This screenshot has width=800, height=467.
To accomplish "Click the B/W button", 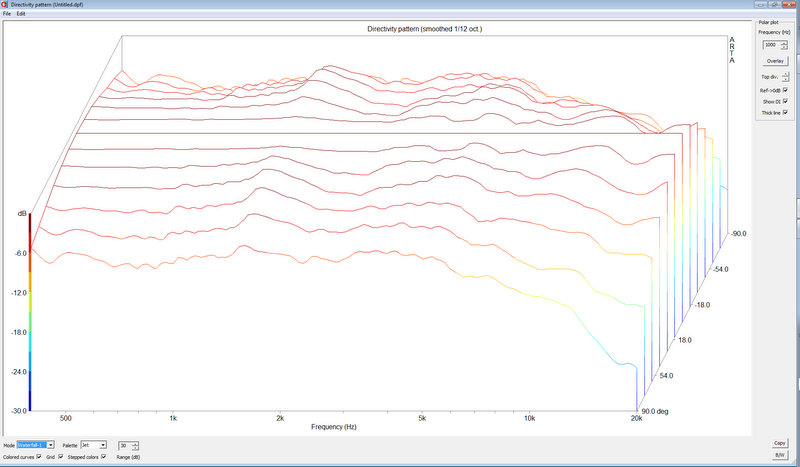I will pos(779,455).
